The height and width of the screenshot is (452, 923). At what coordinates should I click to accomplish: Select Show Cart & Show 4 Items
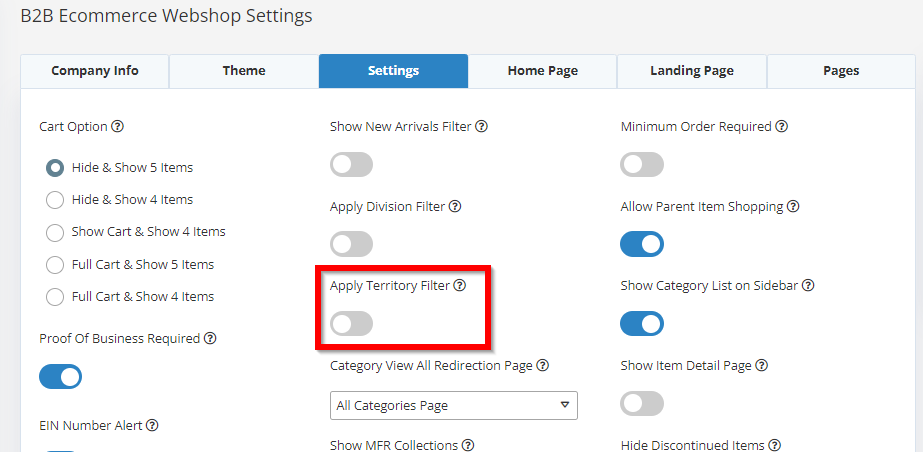pyautogui.click(x=55, y=232)
